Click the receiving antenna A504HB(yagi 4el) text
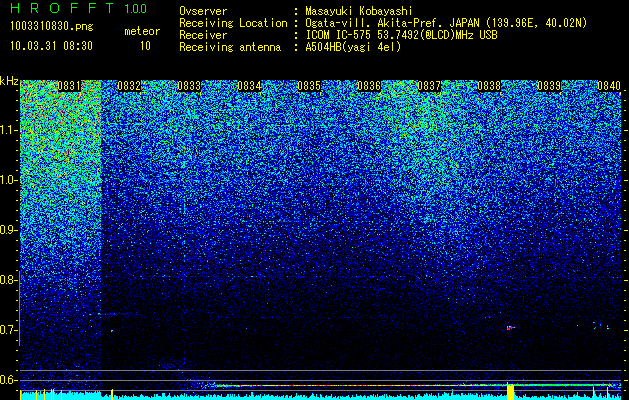Image resolution: width=629 pixels, height=400 pixels. [x=353, y=47]
